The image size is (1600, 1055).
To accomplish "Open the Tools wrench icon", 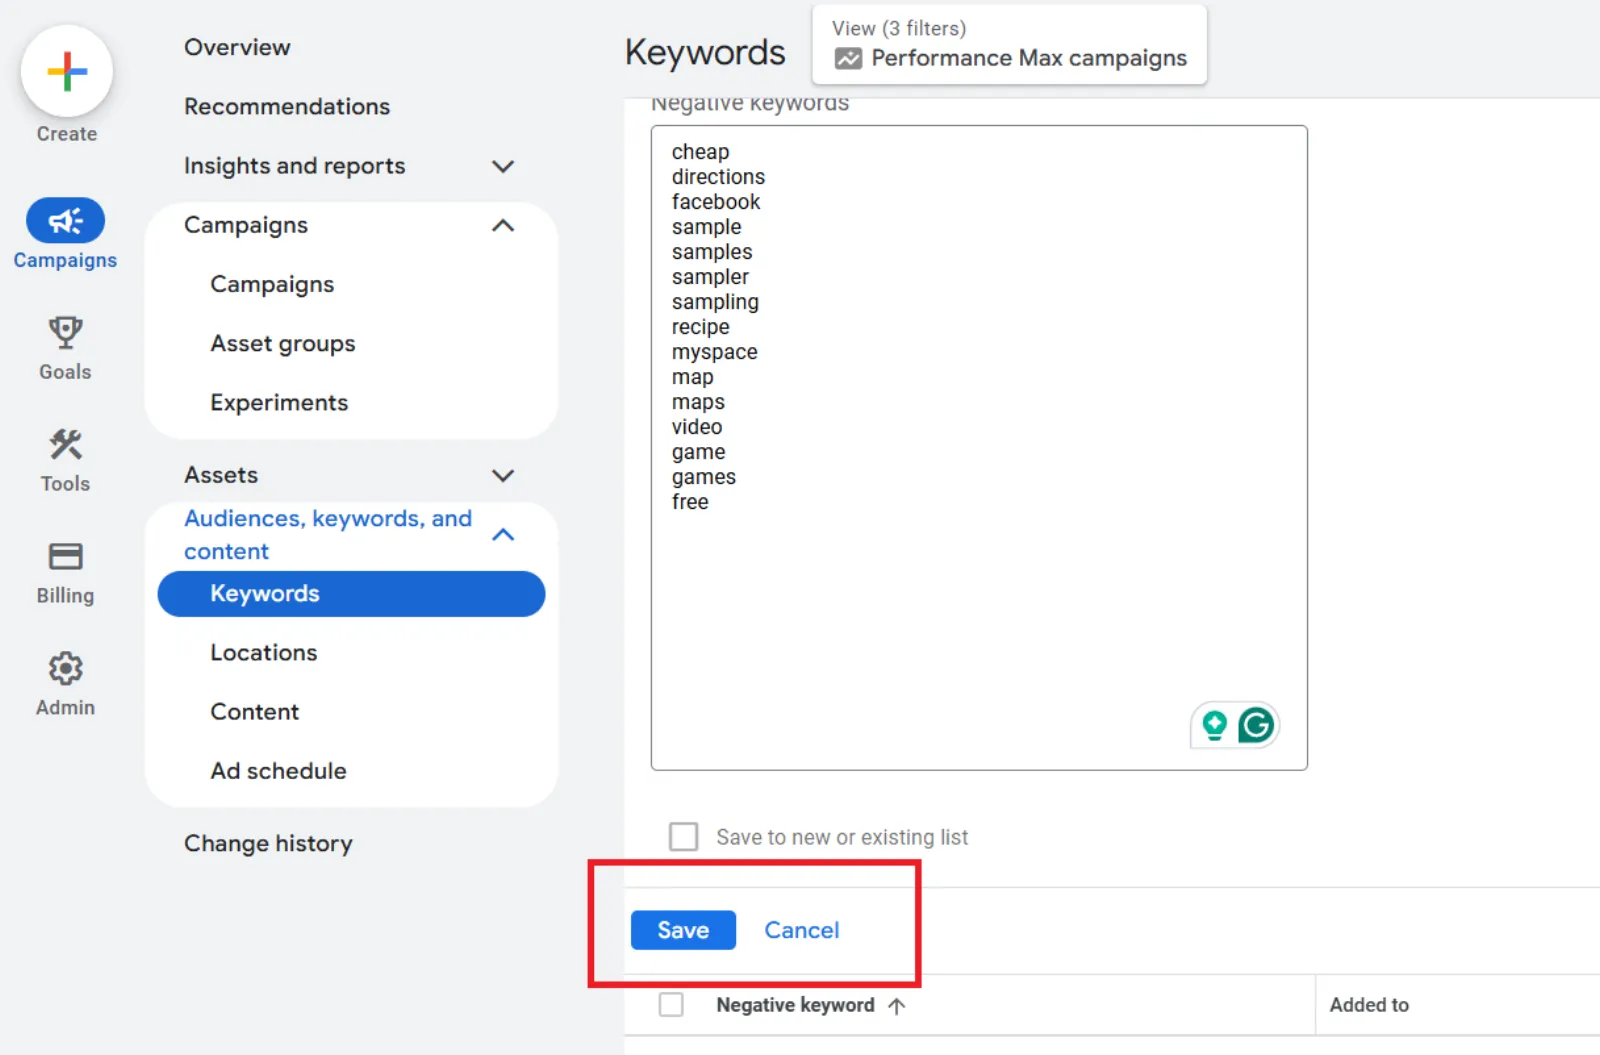I will [65, 445].
